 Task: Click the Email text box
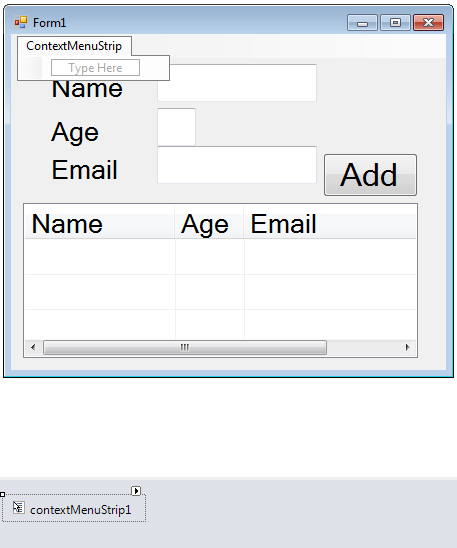237,165
